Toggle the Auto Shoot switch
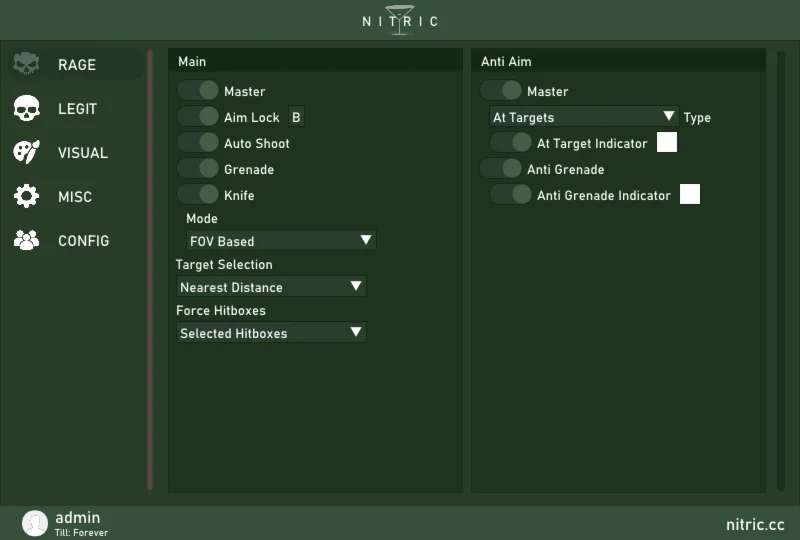 click(198, 143)
